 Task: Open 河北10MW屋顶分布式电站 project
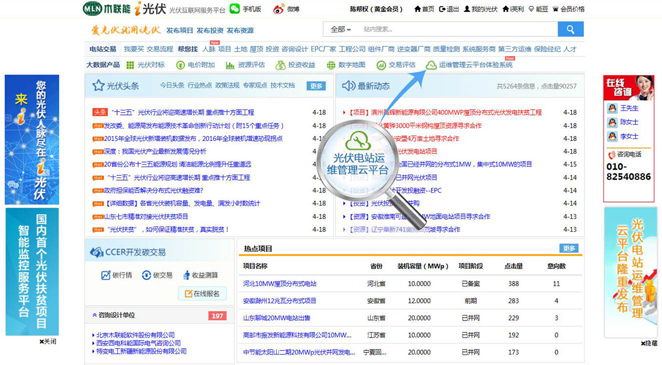coord(279,284)
